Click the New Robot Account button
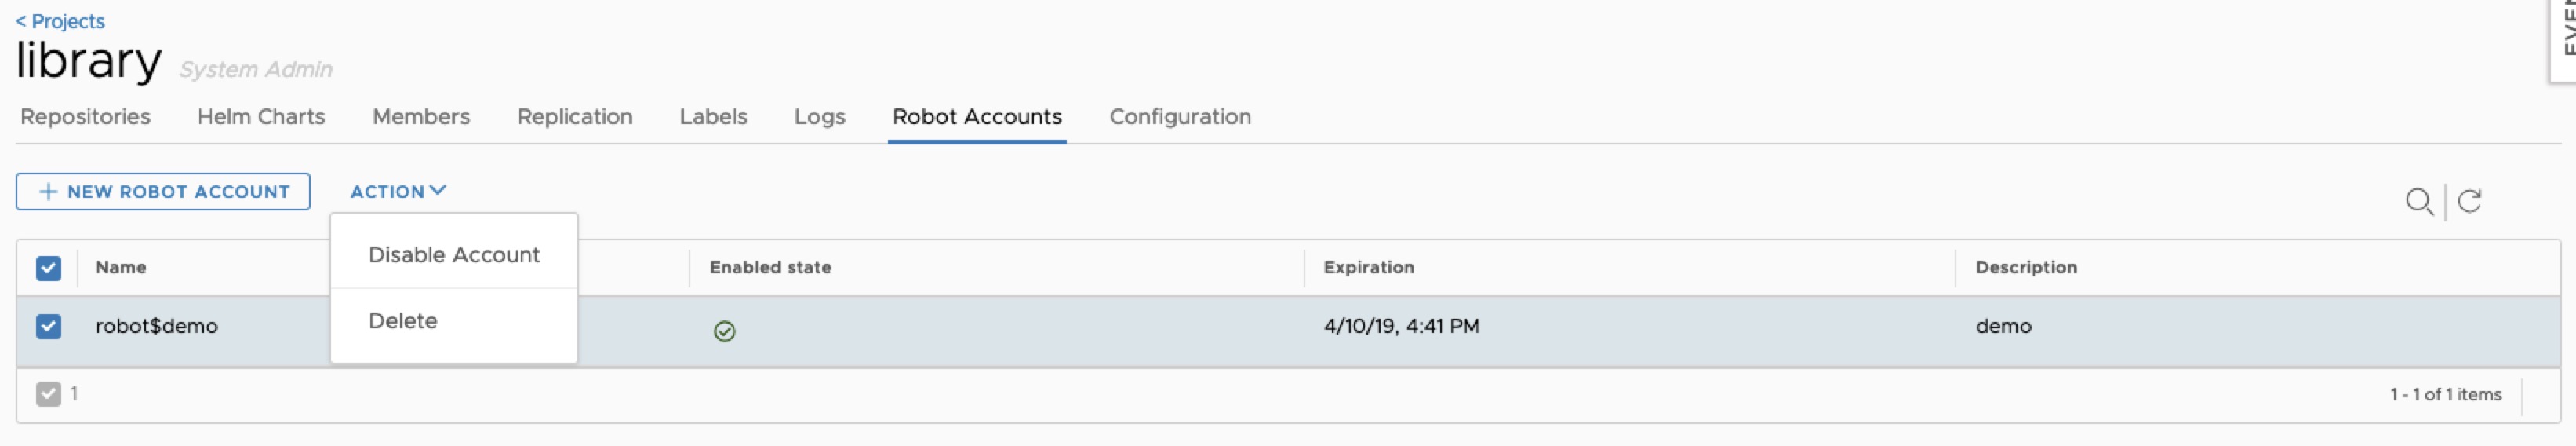The width and height of the screenshot is (2576, 446). click(163, 191)
